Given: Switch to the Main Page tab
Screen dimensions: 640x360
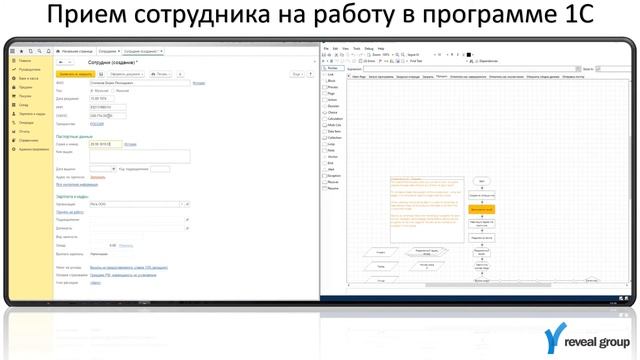Looking at the screenshot, I should pyautogui.click(x=359, y=77).
